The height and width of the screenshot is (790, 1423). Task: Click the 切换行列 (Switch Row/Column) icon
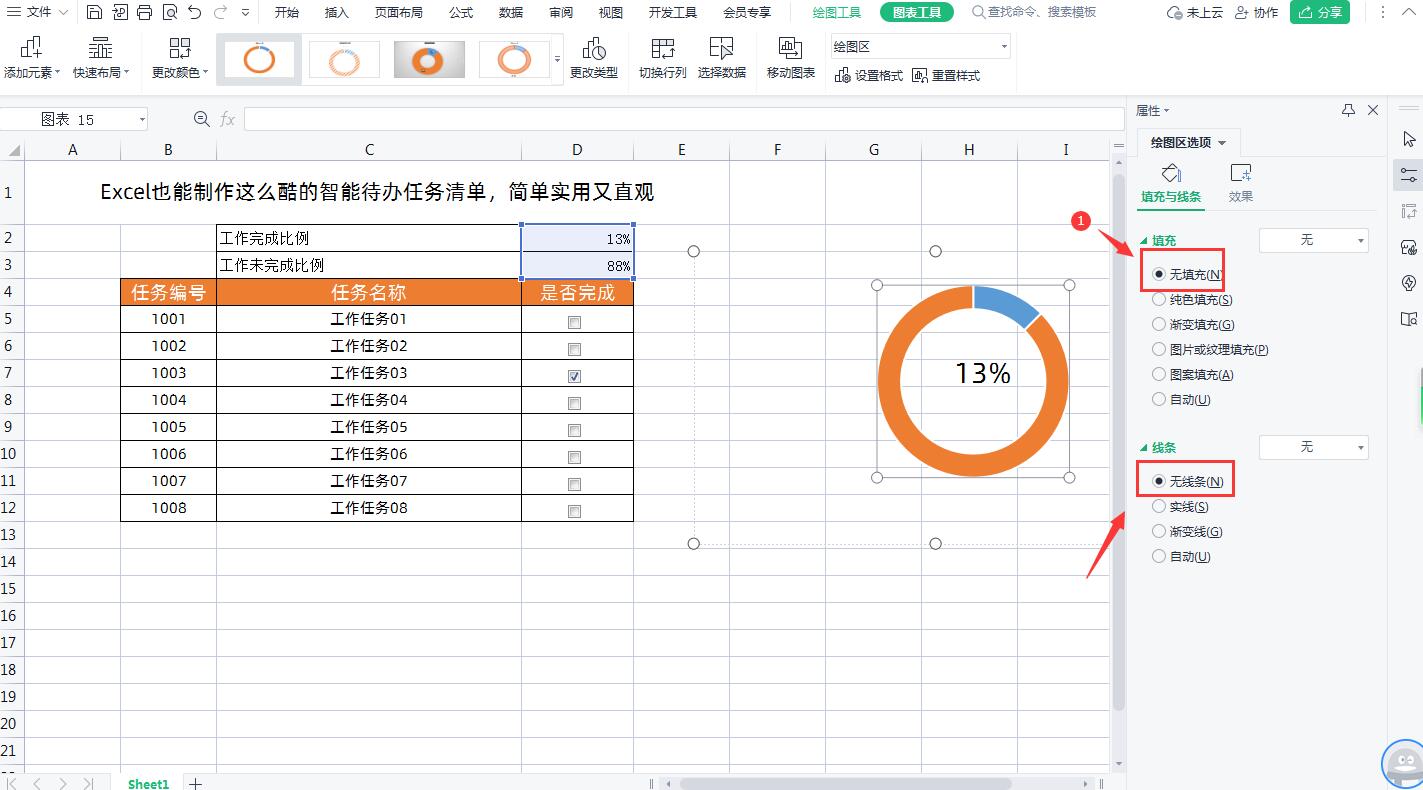(662, 57)
